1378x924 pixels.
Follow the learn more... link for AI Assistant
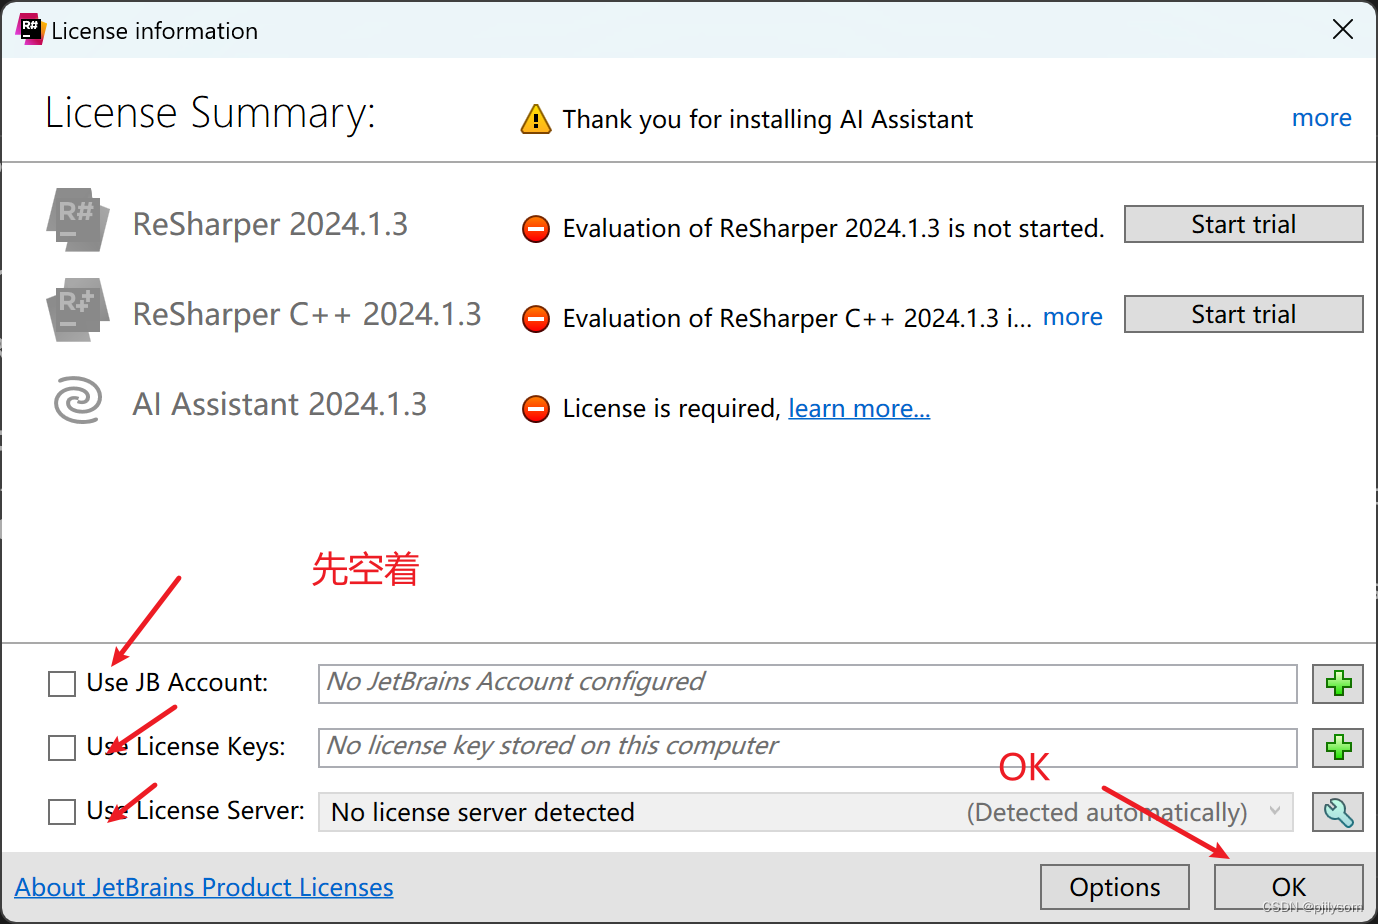859,408
